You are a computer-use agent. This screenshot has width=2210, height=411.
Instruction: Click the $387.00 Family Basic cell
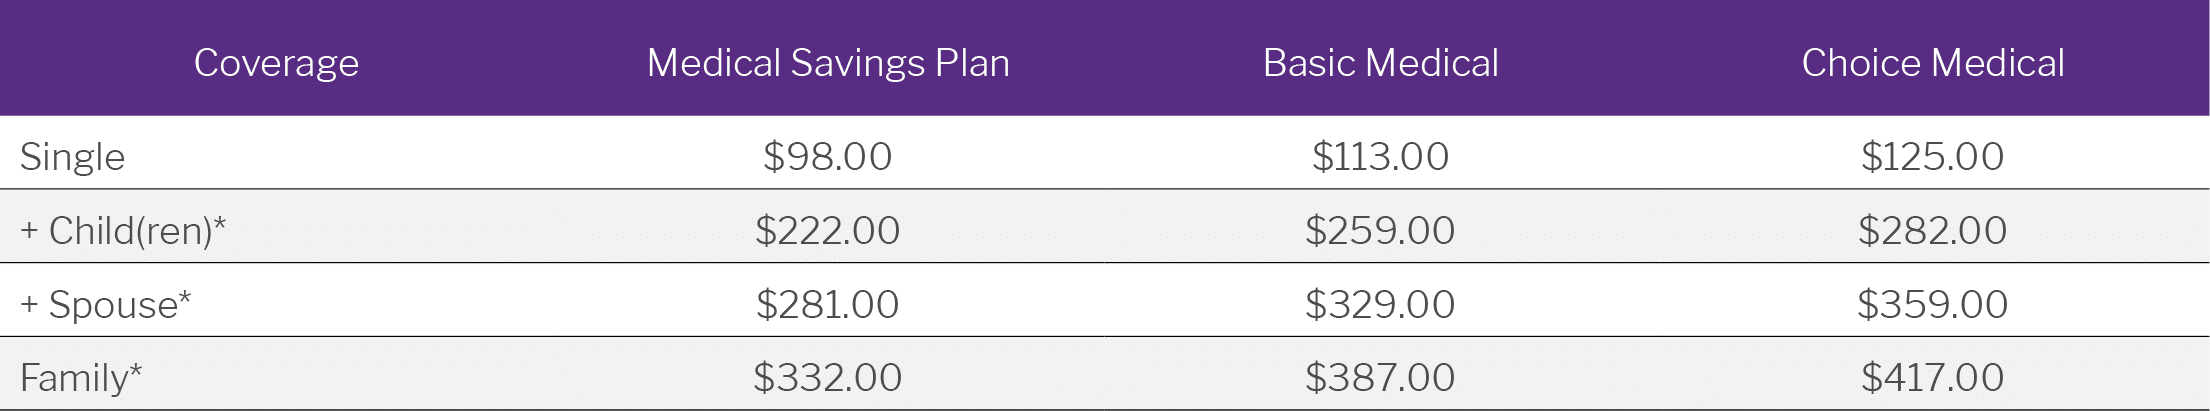coord(1381,378)
